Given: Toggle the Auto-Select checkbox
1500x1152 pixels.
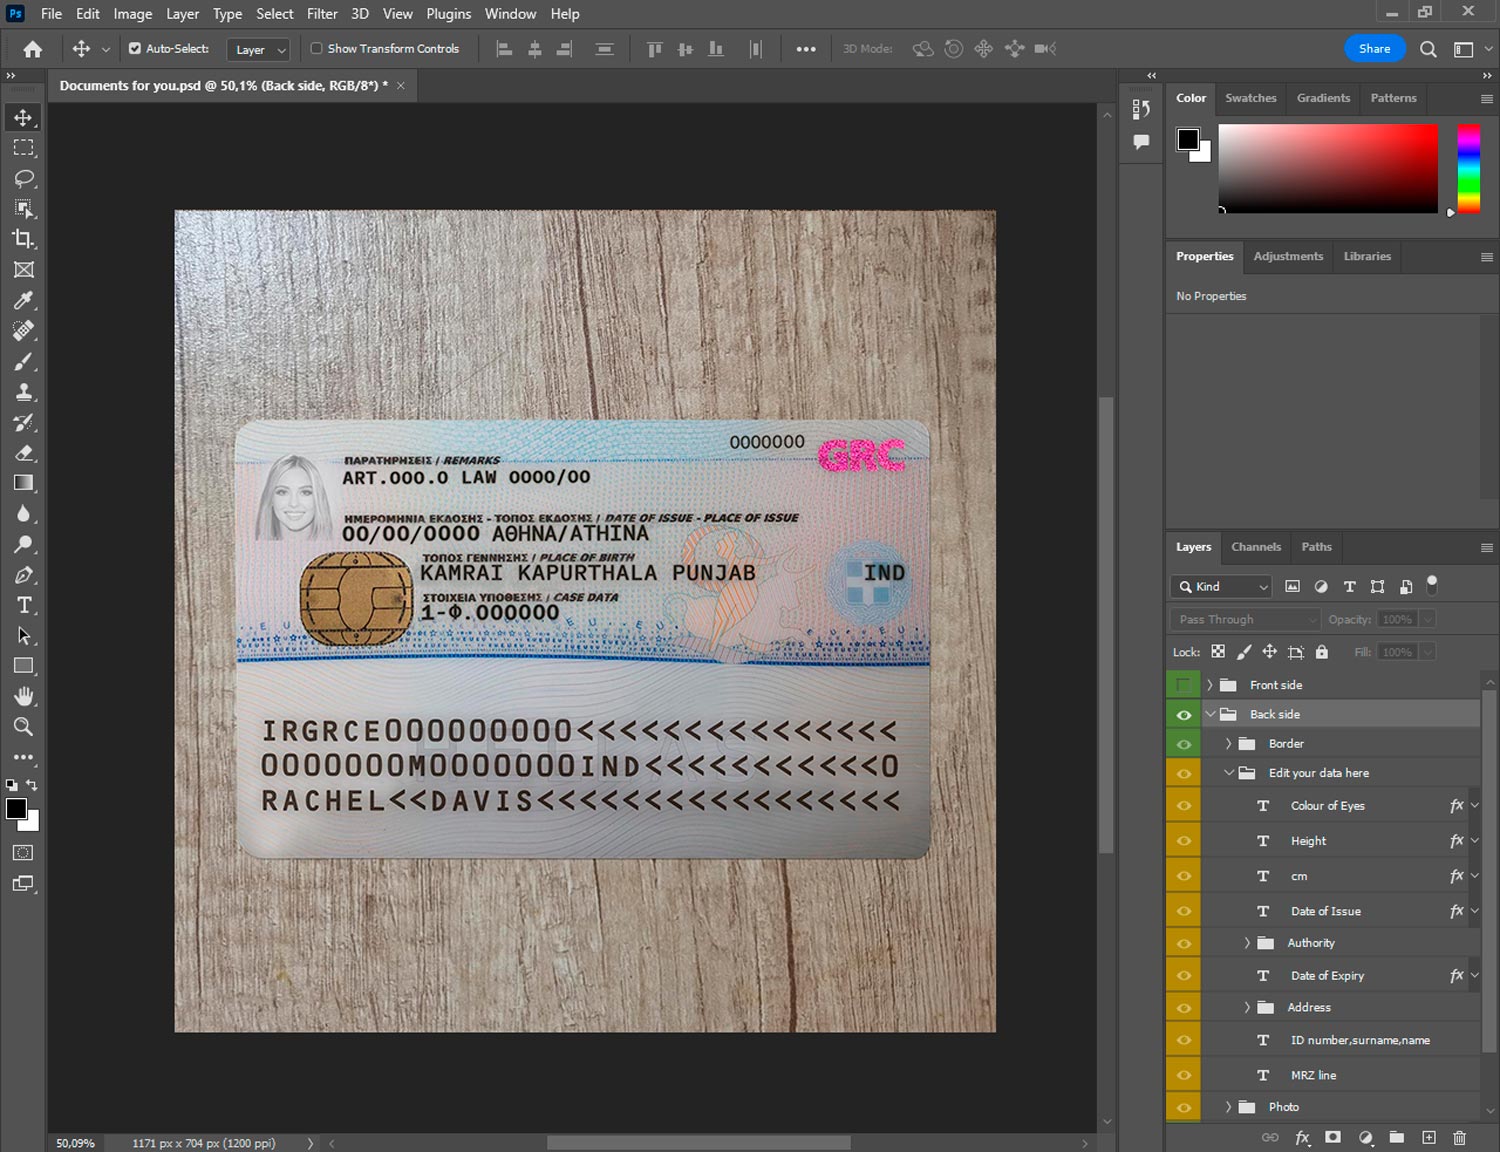Looking at the screenshot, I should click(x=133, y=48).
